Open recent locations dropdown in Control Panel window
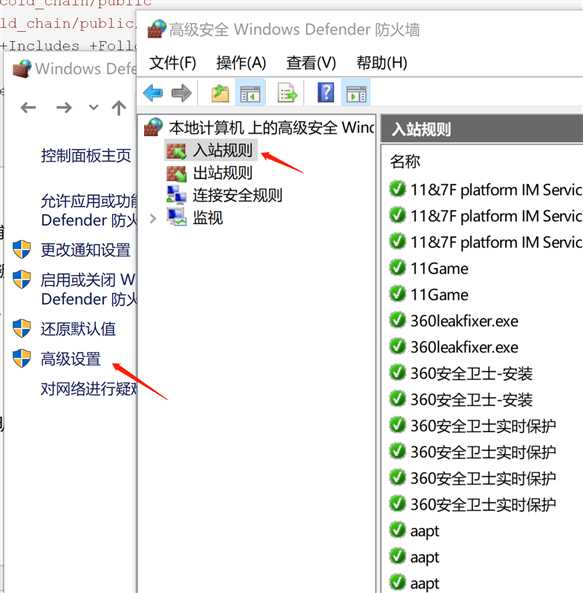583x593 pixels. click(x=93, y=108)
